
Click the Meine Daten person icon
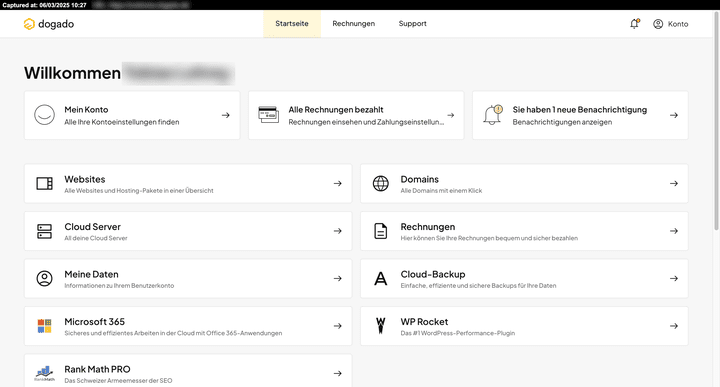pos(45,278)
